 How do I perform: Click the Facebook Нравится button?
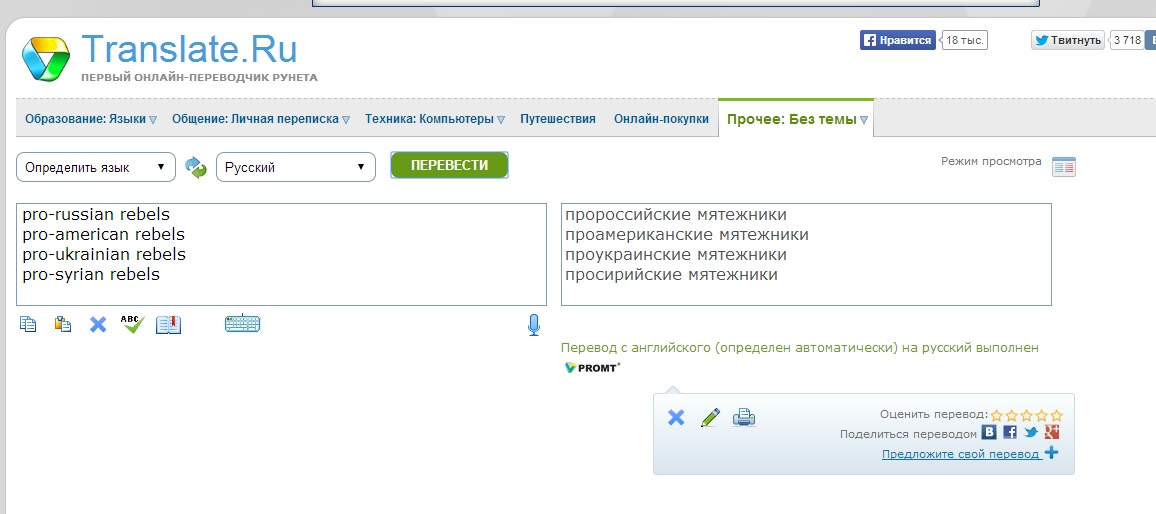(x=898, y=41)
